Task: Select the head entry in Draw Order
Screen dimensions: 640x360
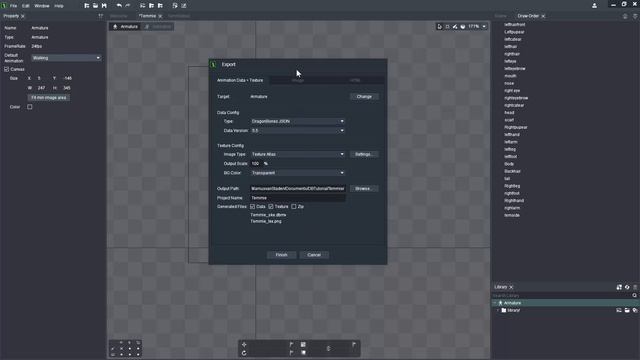Action: pyautogui.click(x=509, y=113)
